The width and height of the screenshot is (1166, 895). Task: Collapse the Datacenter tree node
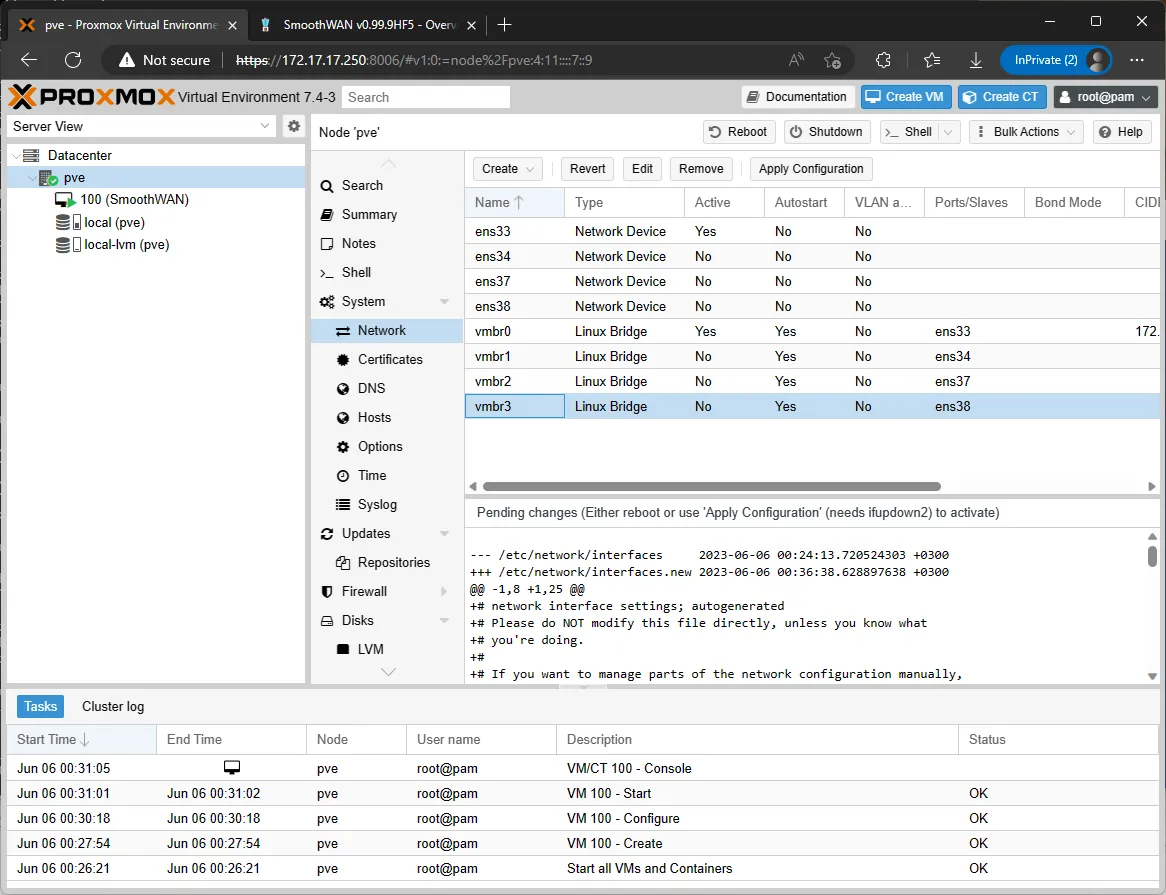[16, 155]
